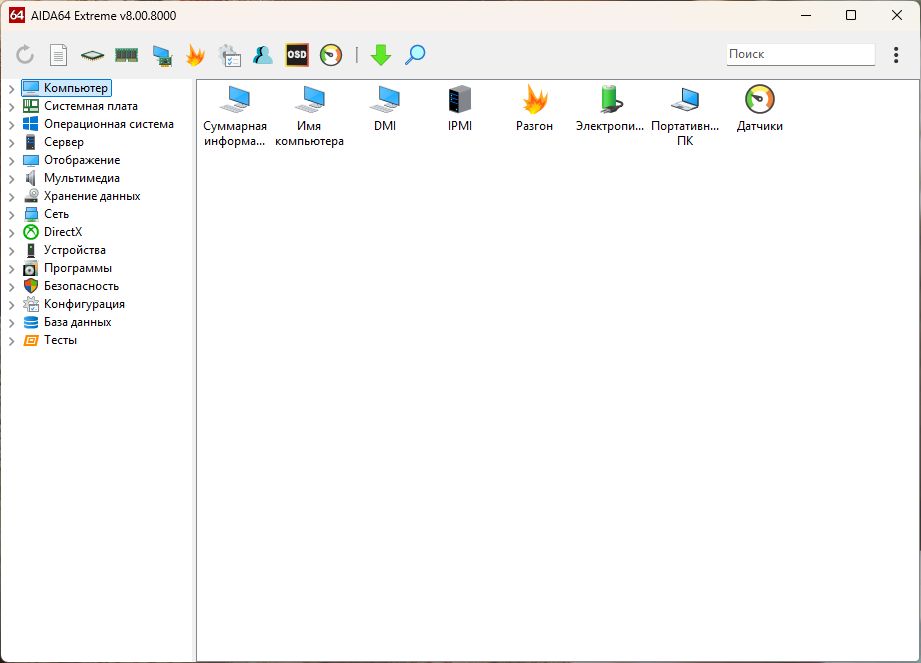921x663 pixels.
Task: Expand the Программы tree node
Action: [11, 269]
